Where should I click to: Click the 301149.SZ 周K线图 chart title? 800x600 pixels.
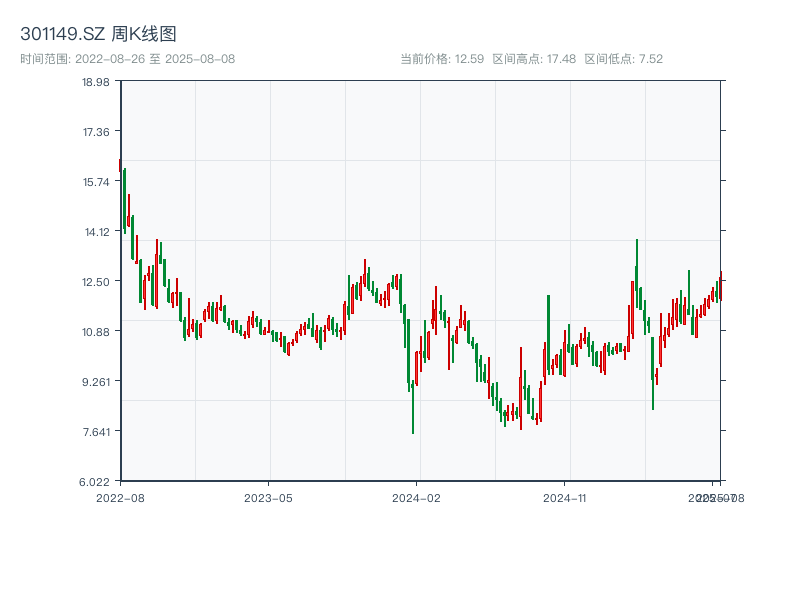click(98, 34)
